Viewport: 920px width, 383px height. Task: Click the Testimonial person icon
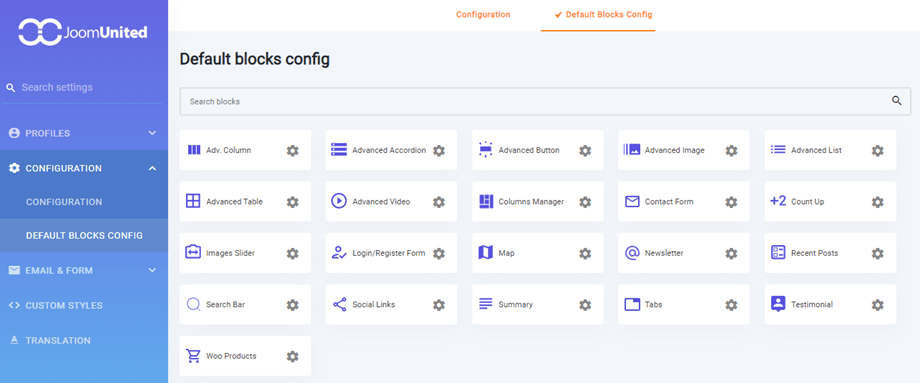click(x=778, y=304)
